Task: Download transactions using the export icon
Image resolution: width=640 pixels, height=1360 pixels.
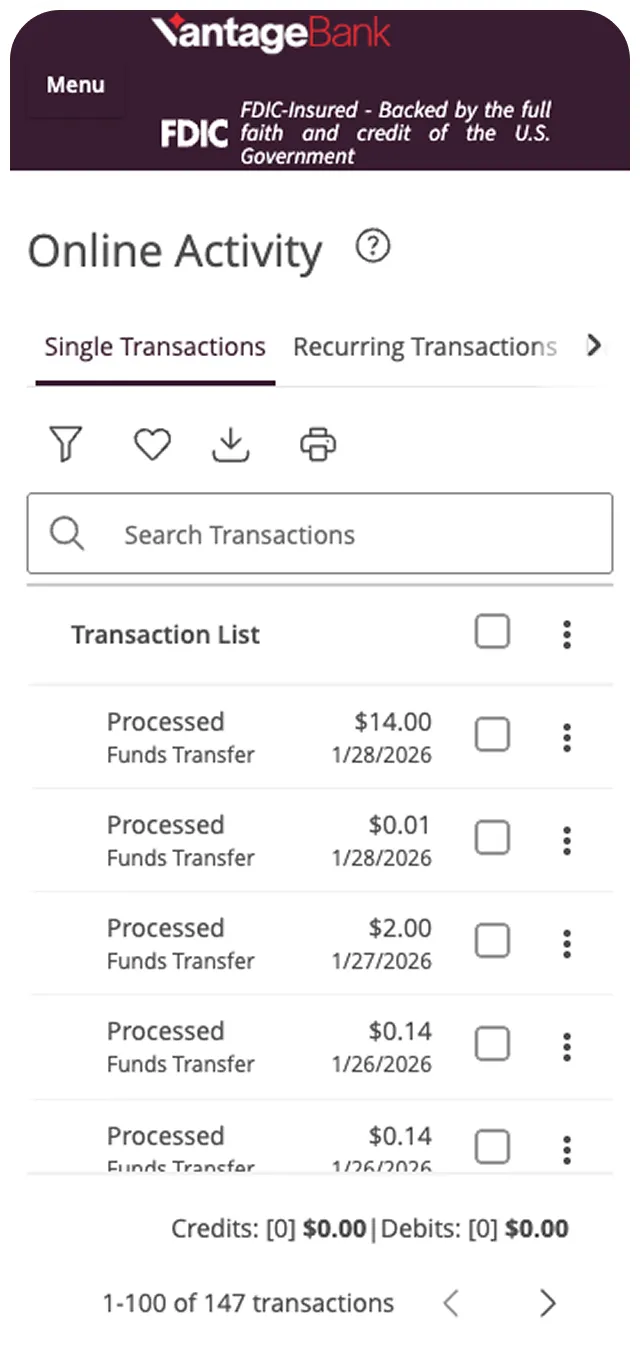Action: point(231,445)
